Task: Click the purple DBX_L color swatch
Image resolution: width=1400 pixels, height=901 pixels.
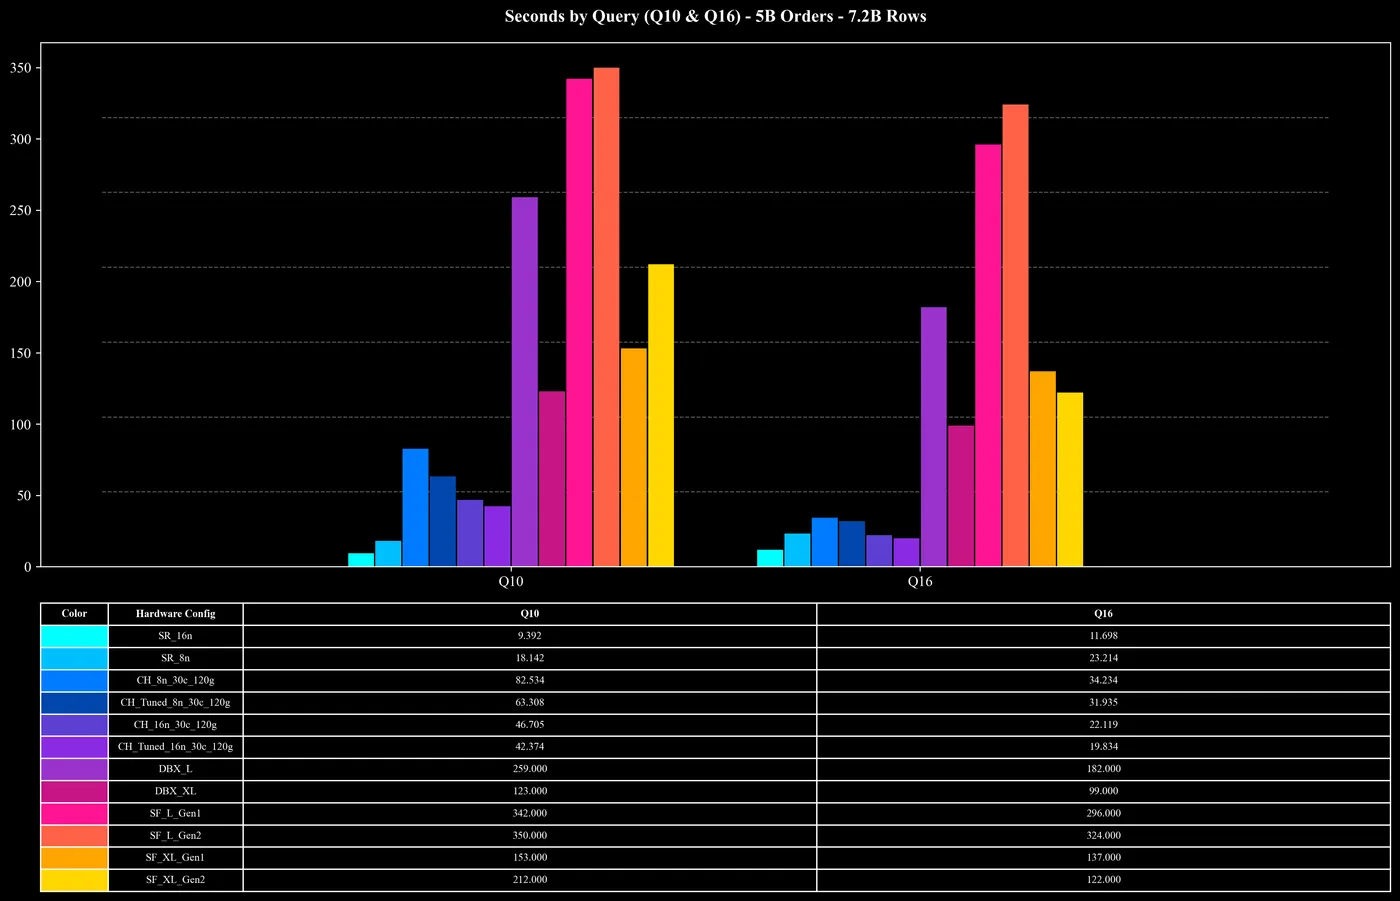Action: 74,769
